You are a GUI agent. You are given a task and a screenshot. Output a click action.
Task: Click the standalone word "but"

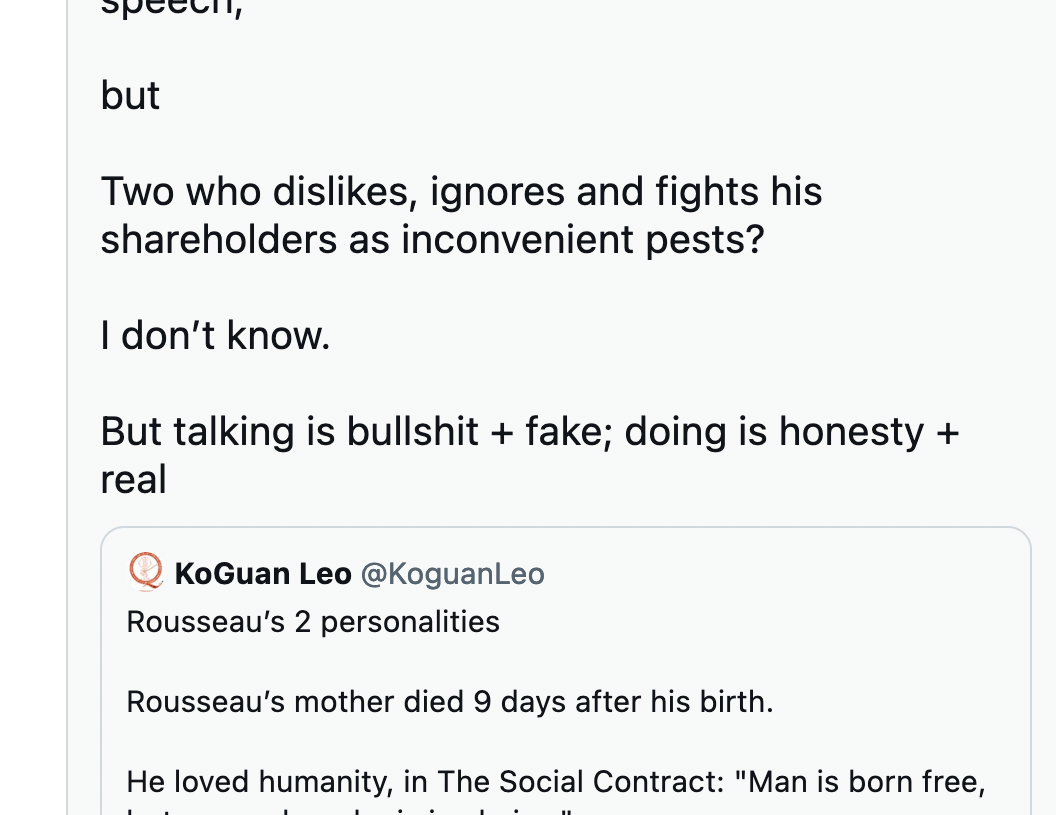point(130,95)
